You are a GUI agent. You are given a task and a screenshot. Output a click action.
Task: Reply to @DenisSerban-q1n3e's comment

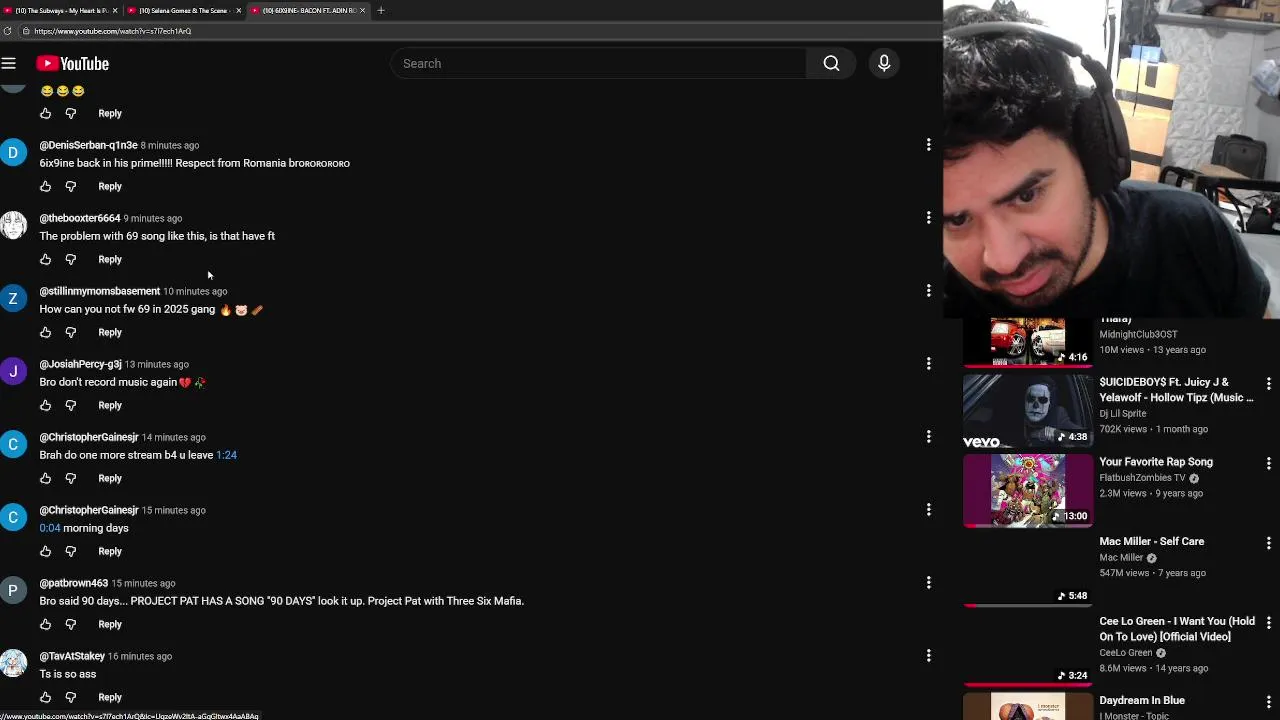pyautogui.click(x=110, y=186)
